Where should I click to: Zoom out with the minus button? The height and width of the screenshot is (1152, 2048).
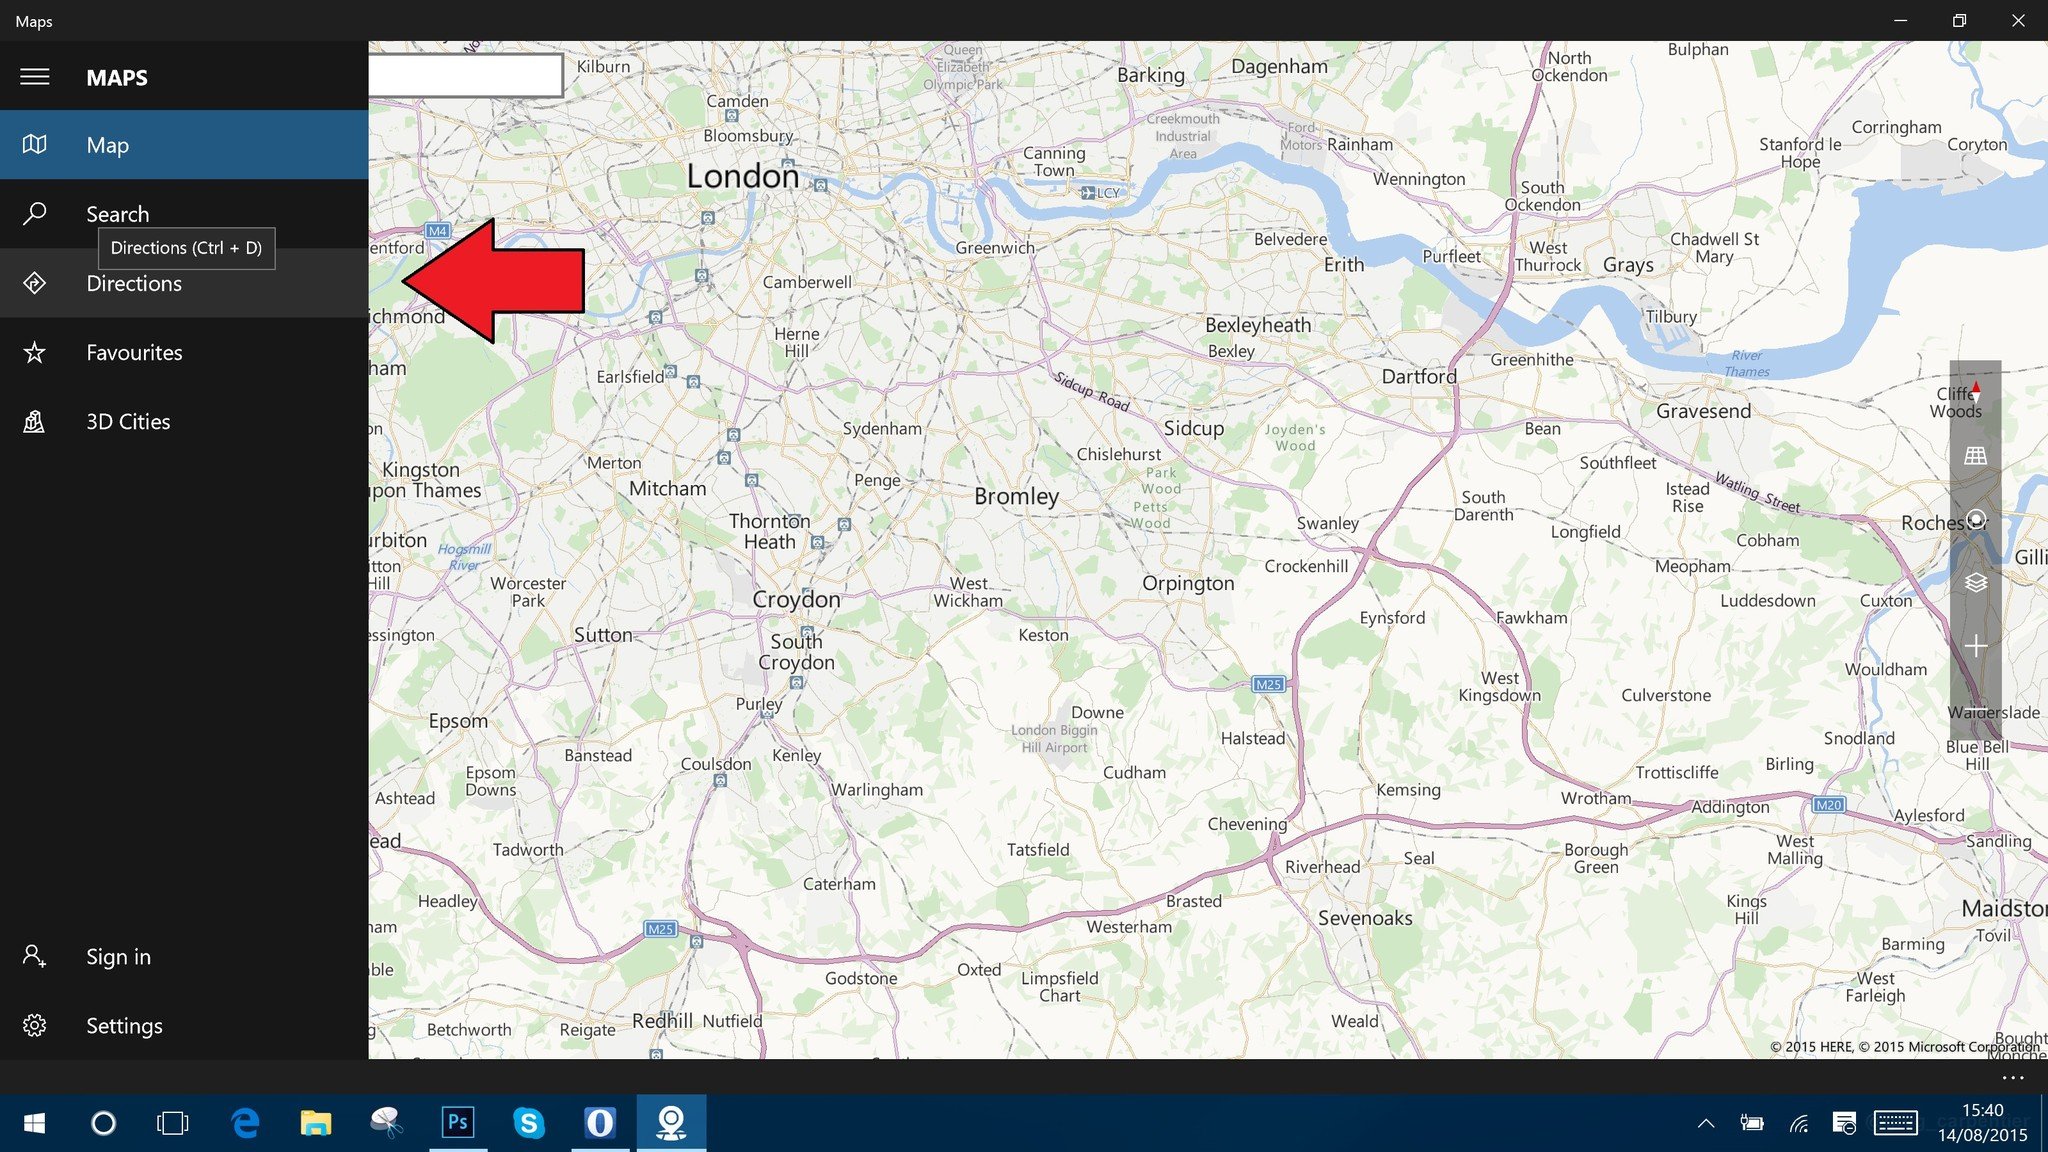[1975, 708]
